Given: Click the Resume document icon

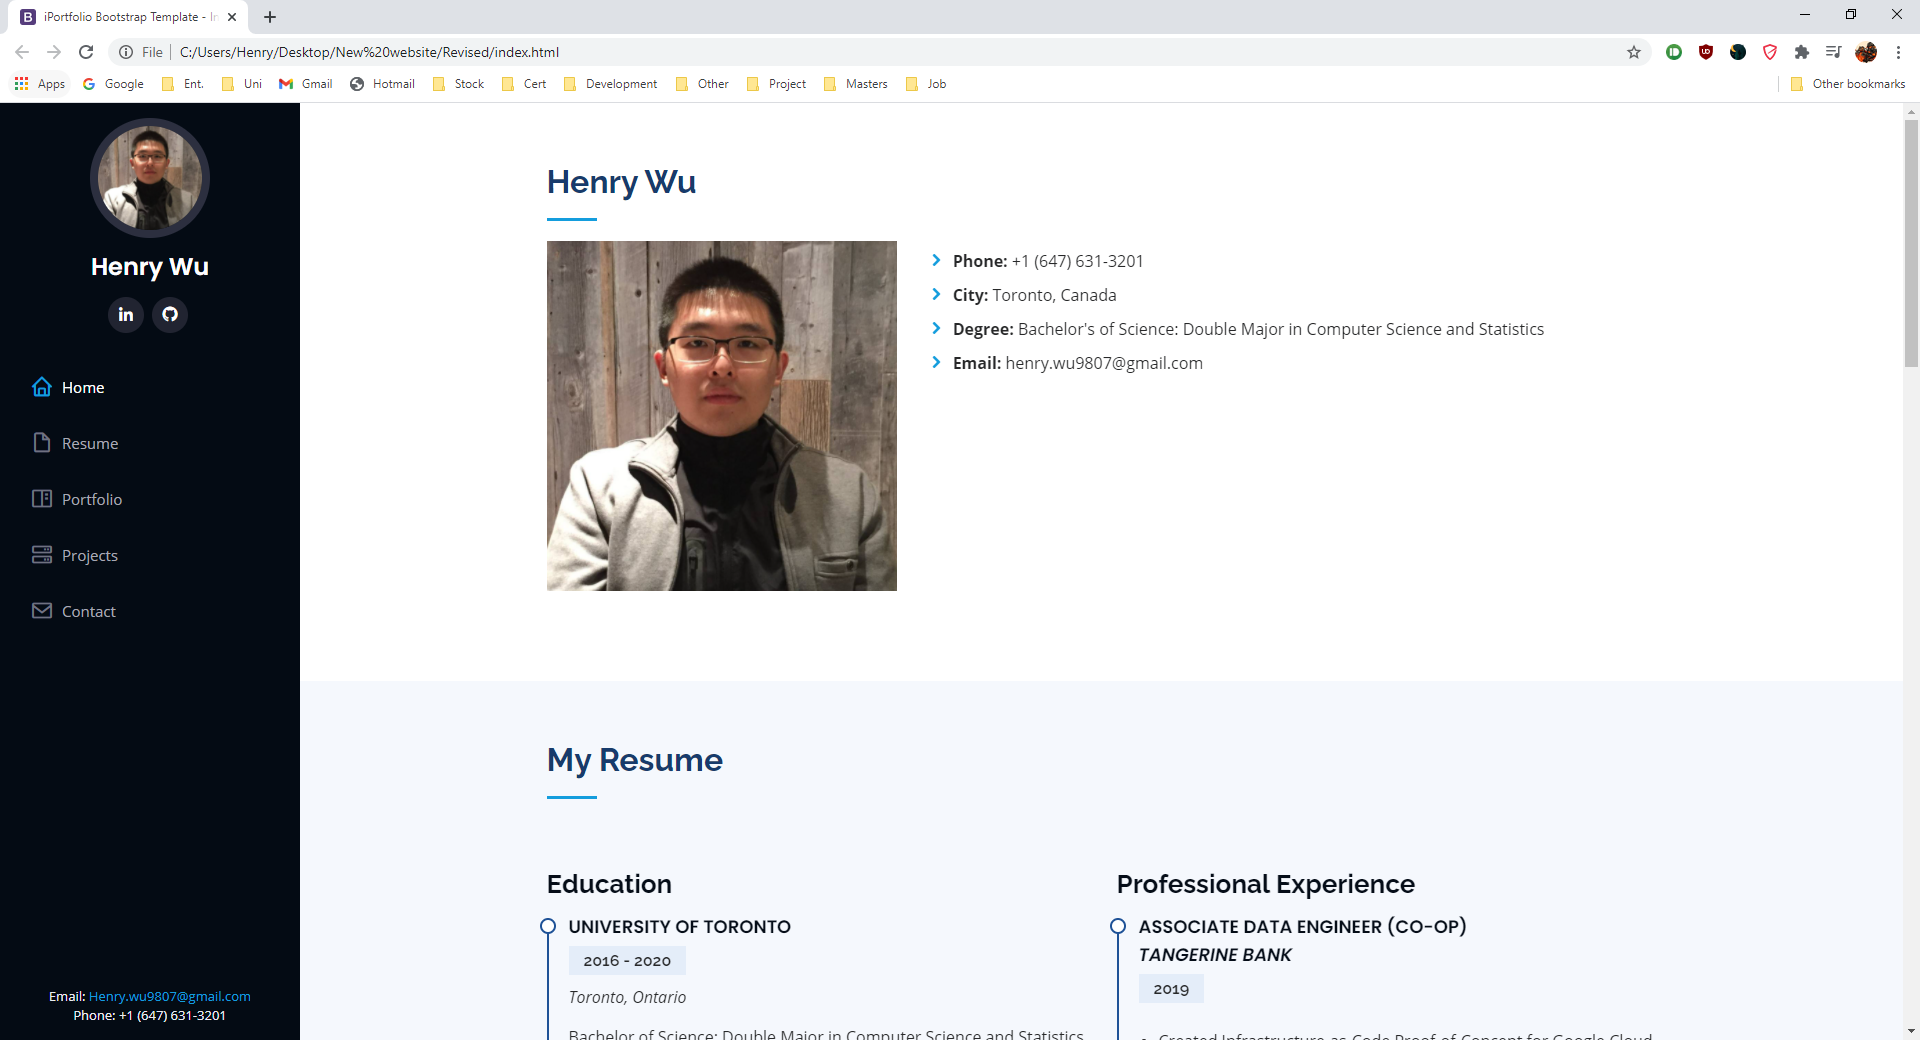Looking at the screenshot, I should click(x=42, y=443).
